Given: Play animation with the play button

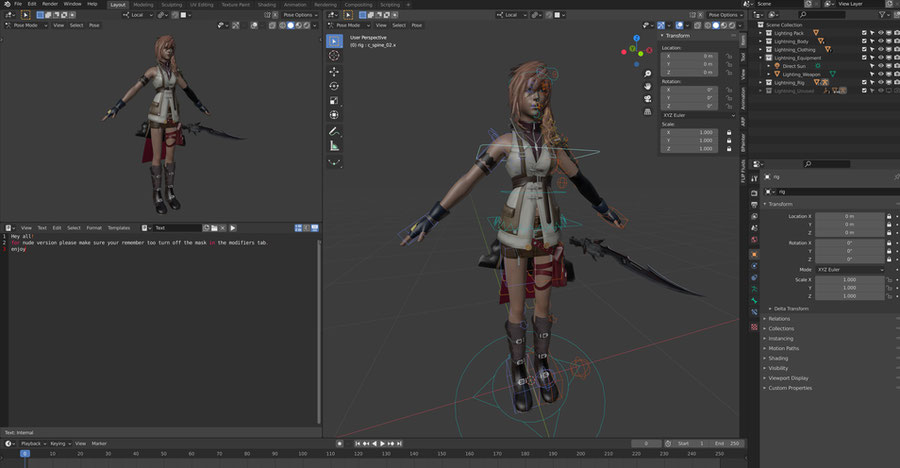Looking at the screenshot, I should (x=383, y=444).
